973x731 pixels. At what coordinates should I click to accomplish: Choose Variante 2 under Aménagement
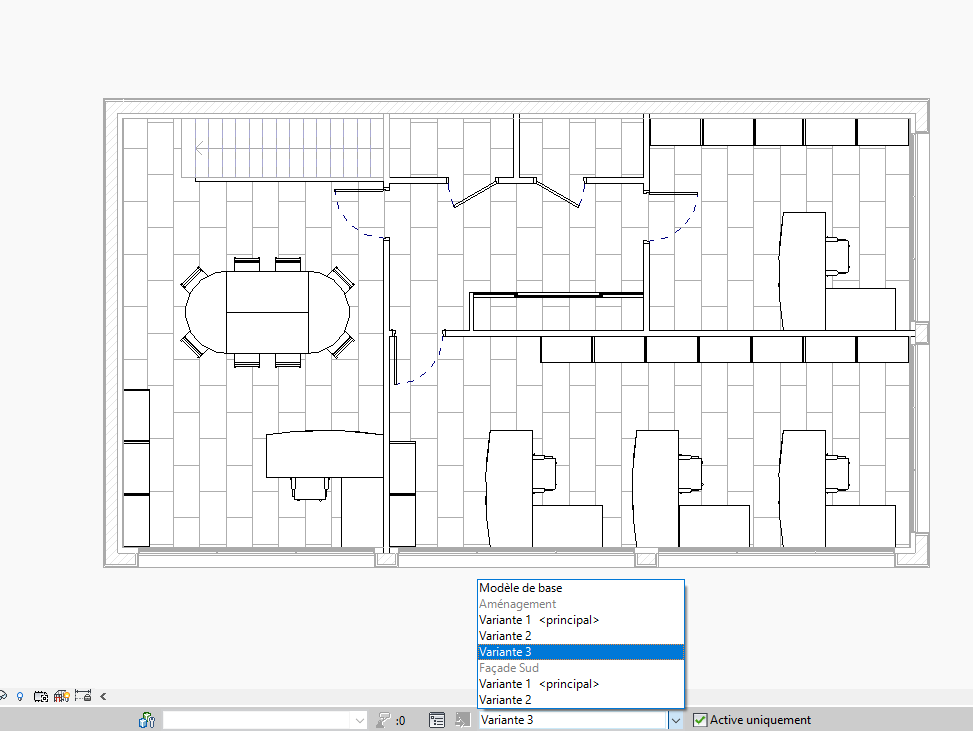point(581,636)
